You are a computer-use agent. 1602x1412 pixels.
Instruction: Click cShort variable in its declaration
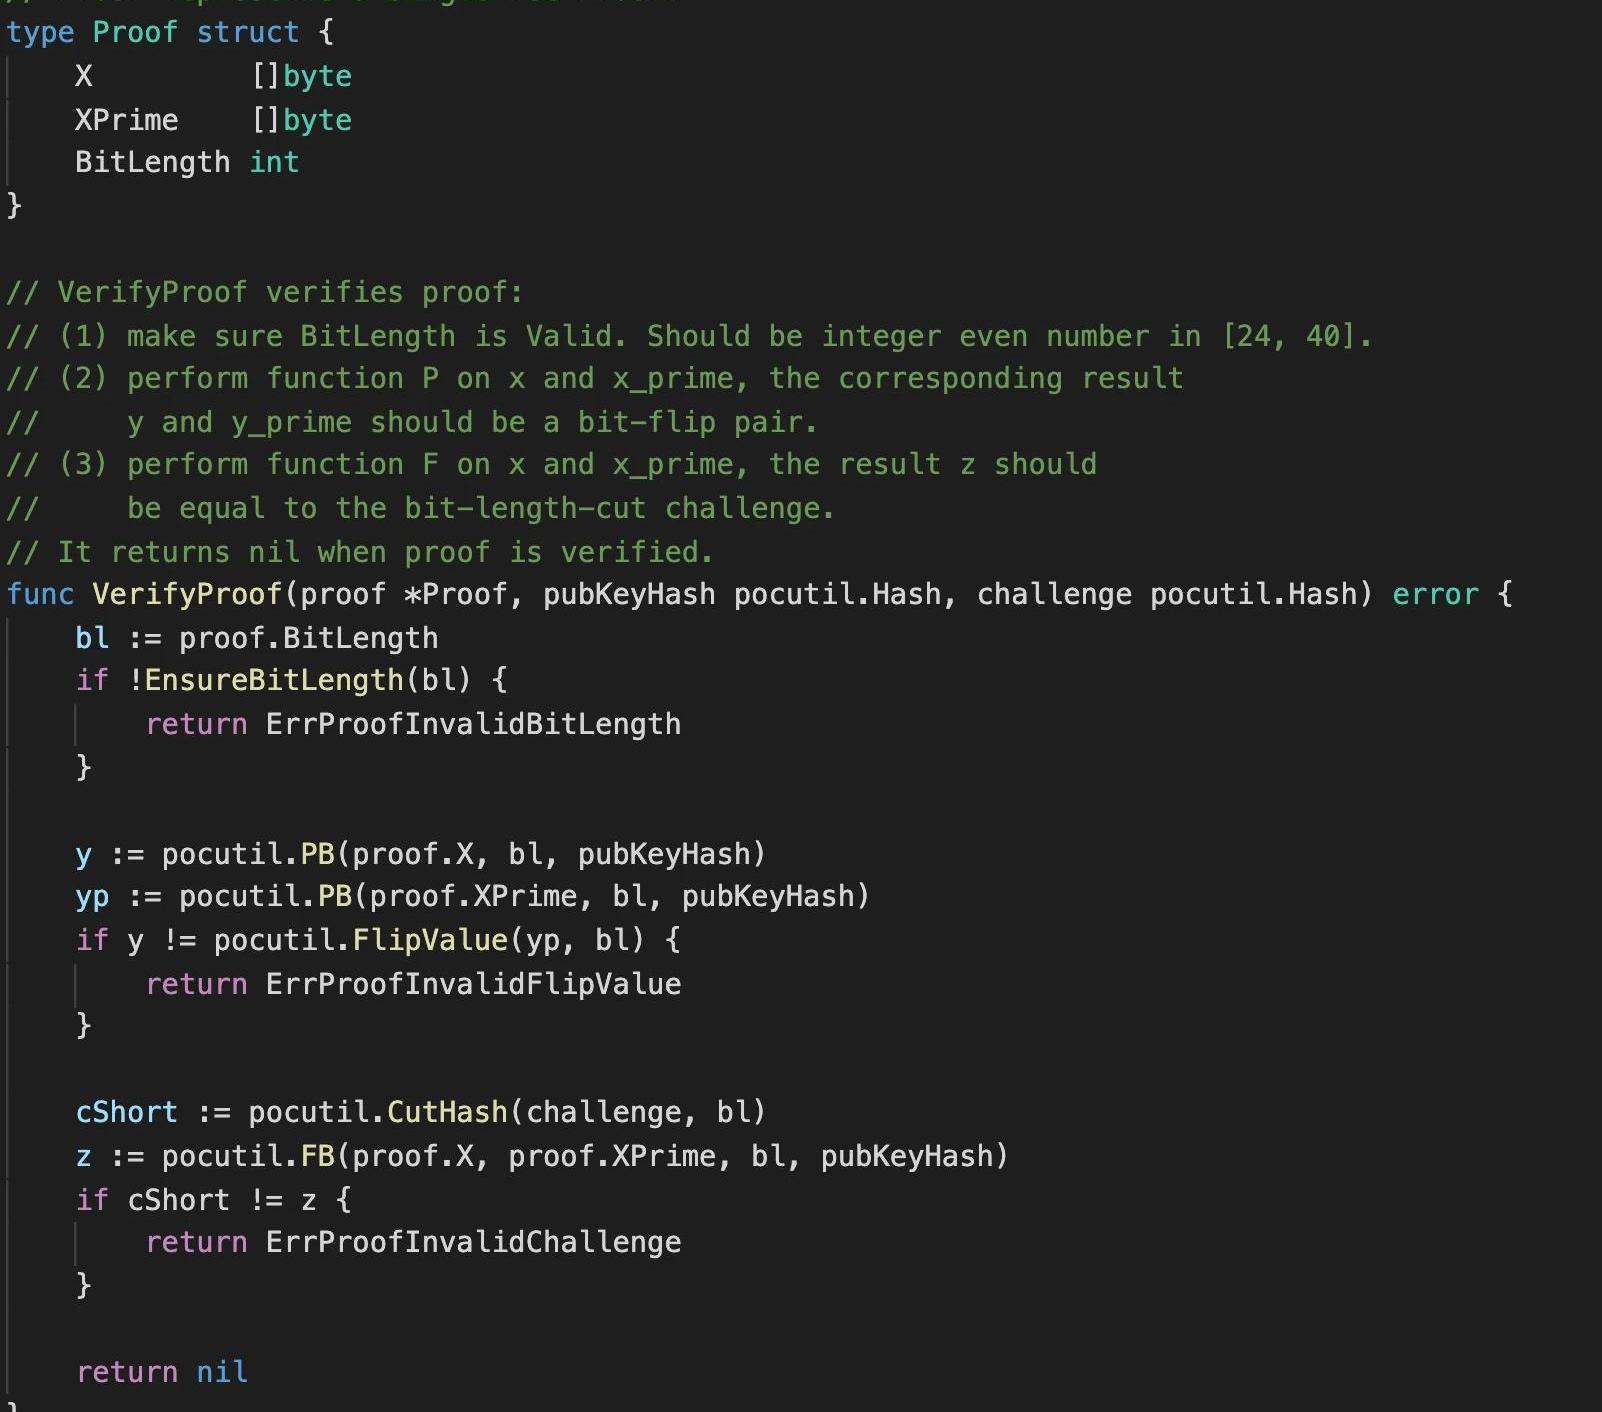click(126, 1112)
